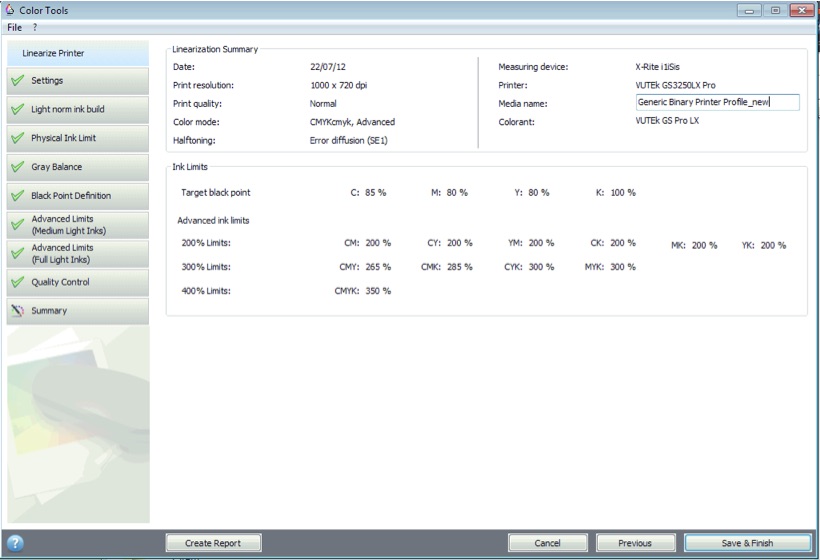
Task: Click the CMYK: 350 % limit value
Action: (x=362, y=291)
